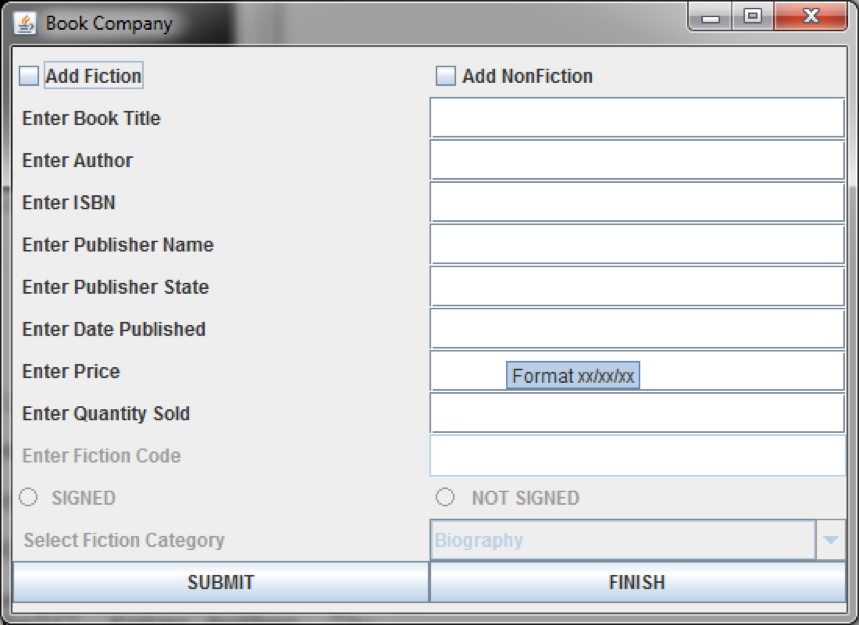
Task: Click the Enter Fiction Code input field
Action: 637,455
